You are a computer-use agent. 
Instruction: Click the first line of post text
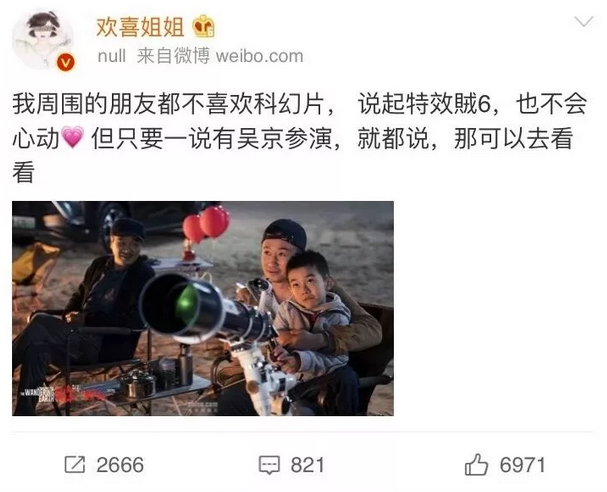tap(300, 104)
